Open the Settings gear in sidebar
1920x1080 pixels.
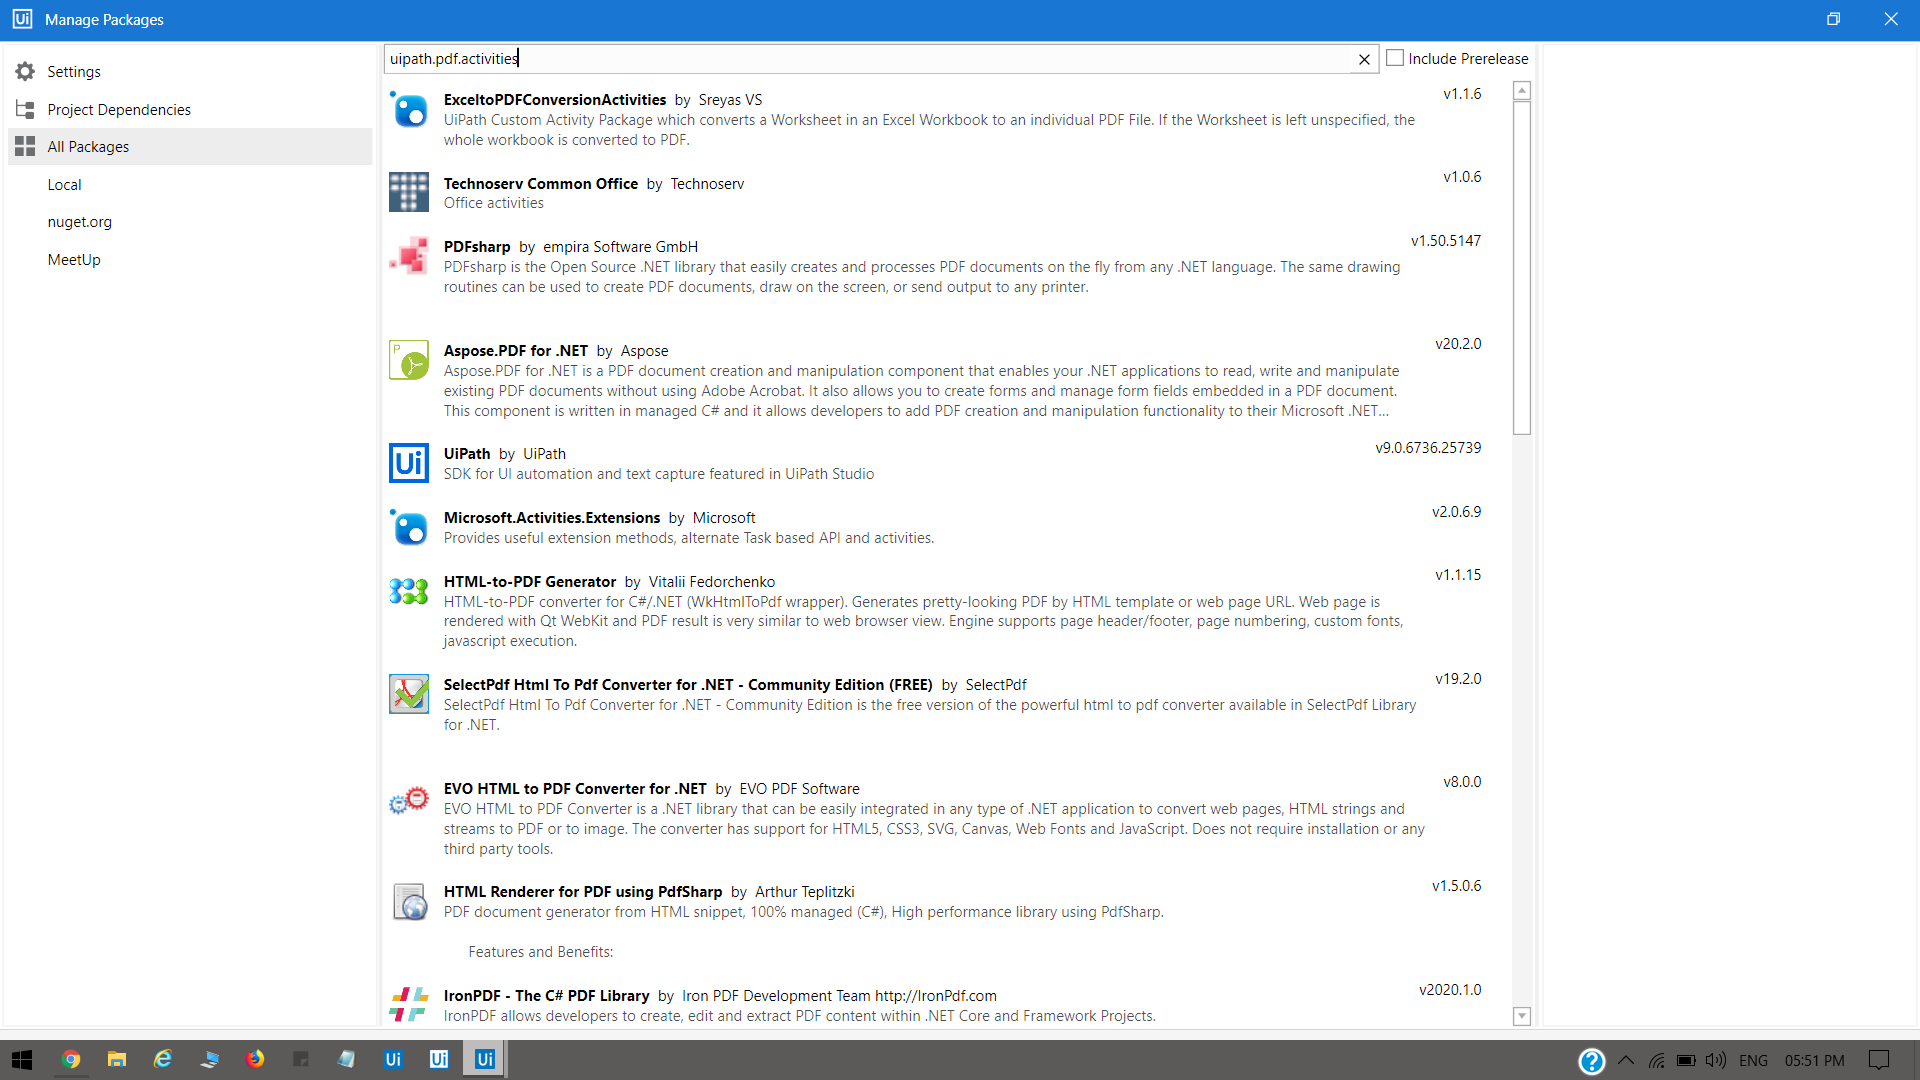point(25,72)
